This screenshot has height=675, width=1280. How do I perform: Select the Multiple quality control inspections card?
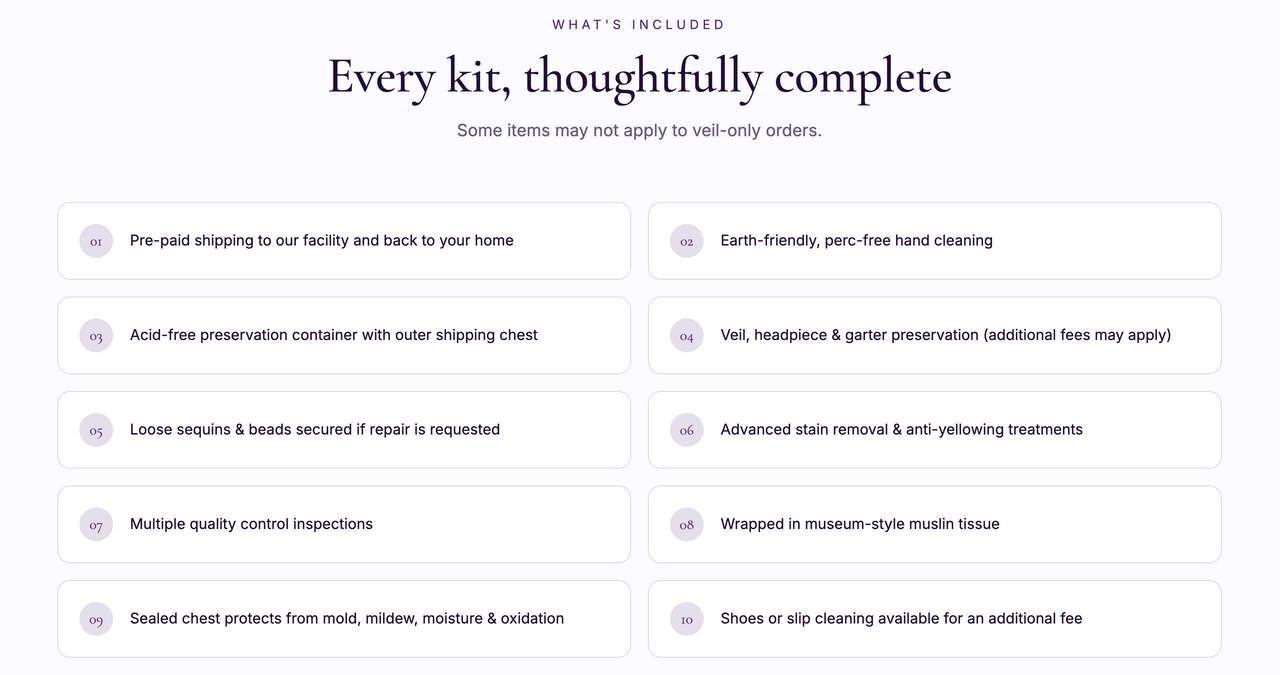[344, 524]
